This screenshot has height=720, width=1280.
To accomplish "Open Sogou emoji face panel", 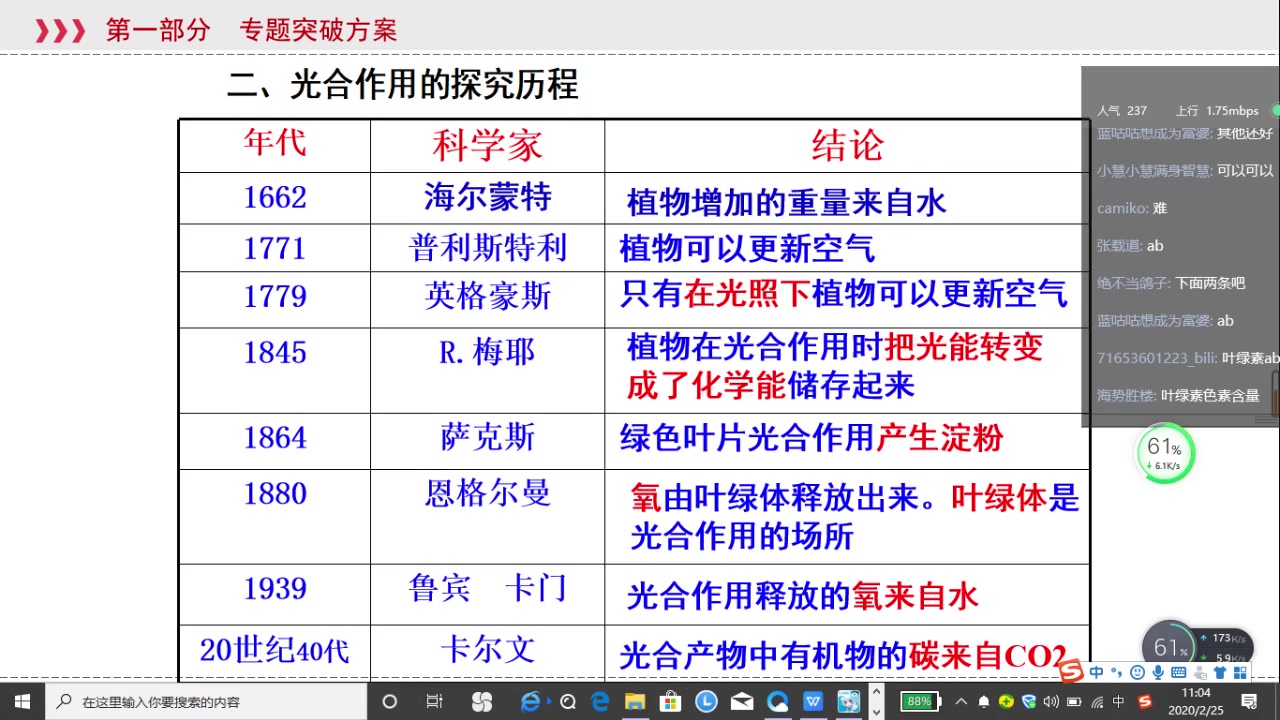I will pyautogui.click(x=1137, y=672).
